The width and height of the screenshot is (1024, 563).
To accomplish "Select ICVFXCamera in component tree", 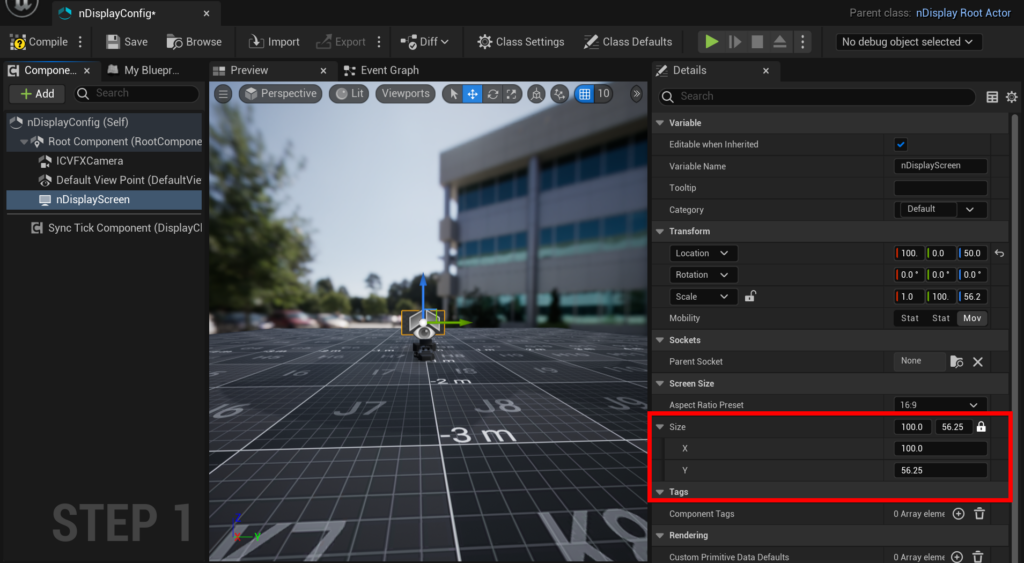I will click(89, 161).
